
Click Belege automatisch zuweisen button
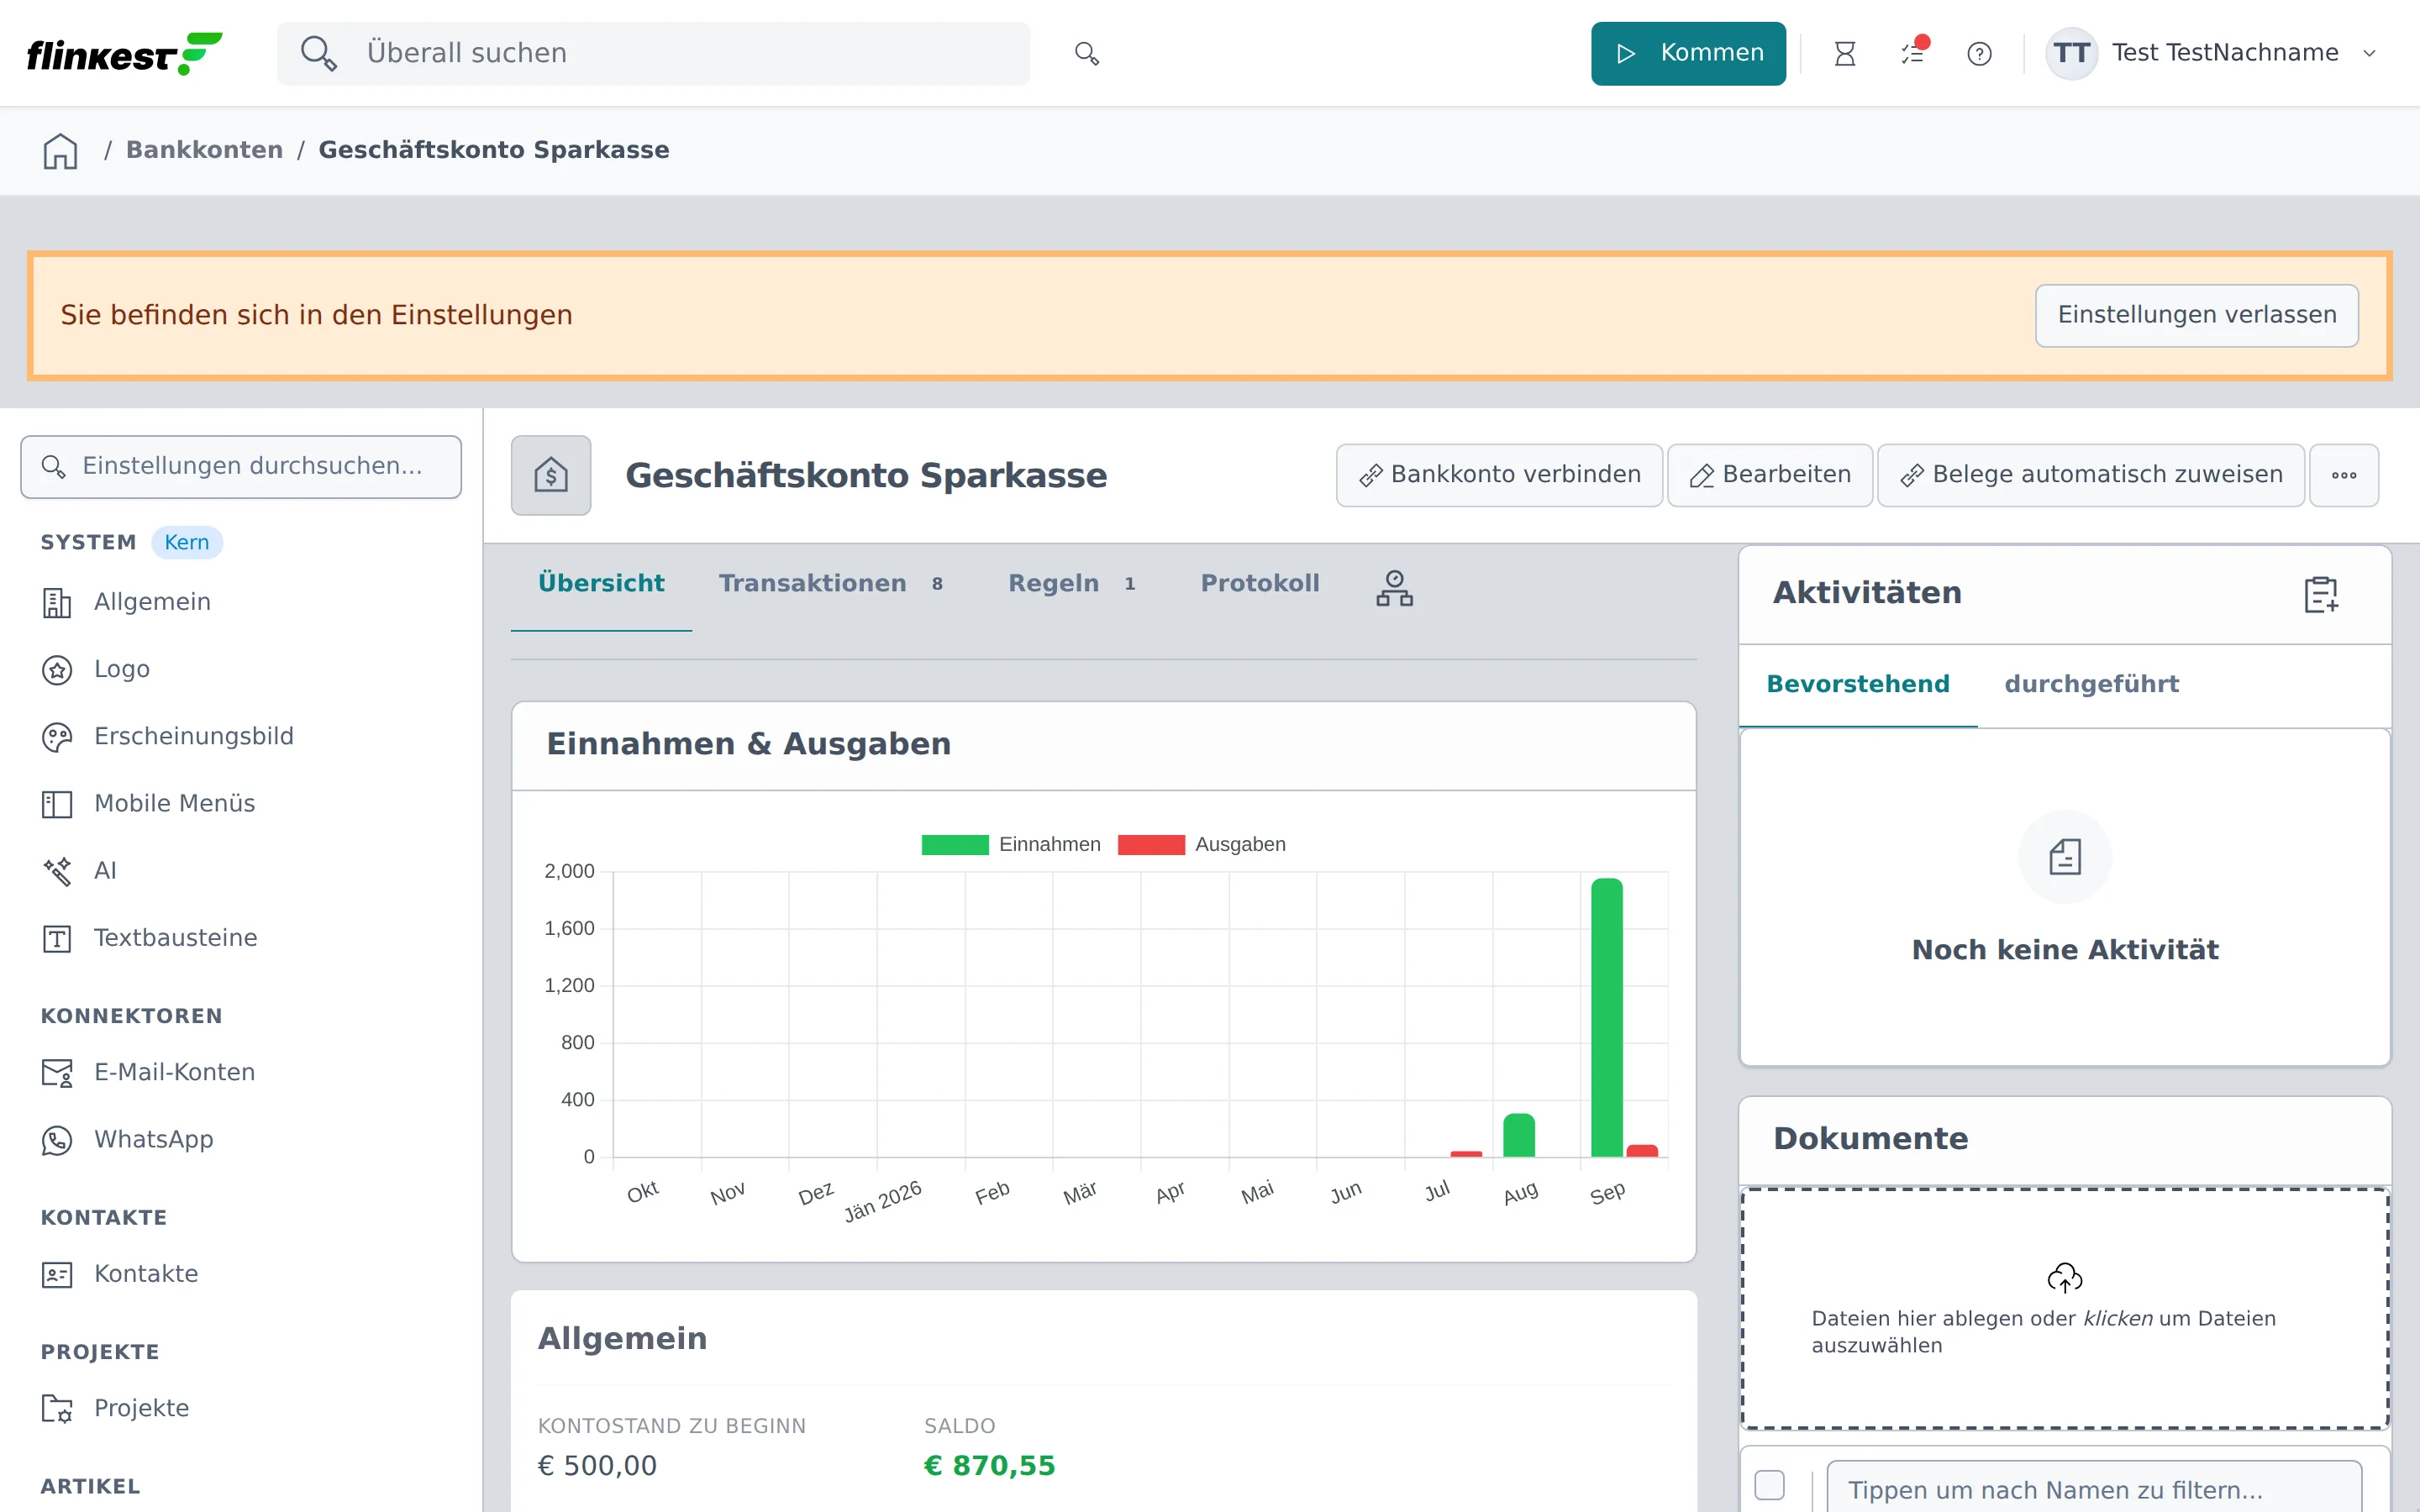[x=2091, y=475]
